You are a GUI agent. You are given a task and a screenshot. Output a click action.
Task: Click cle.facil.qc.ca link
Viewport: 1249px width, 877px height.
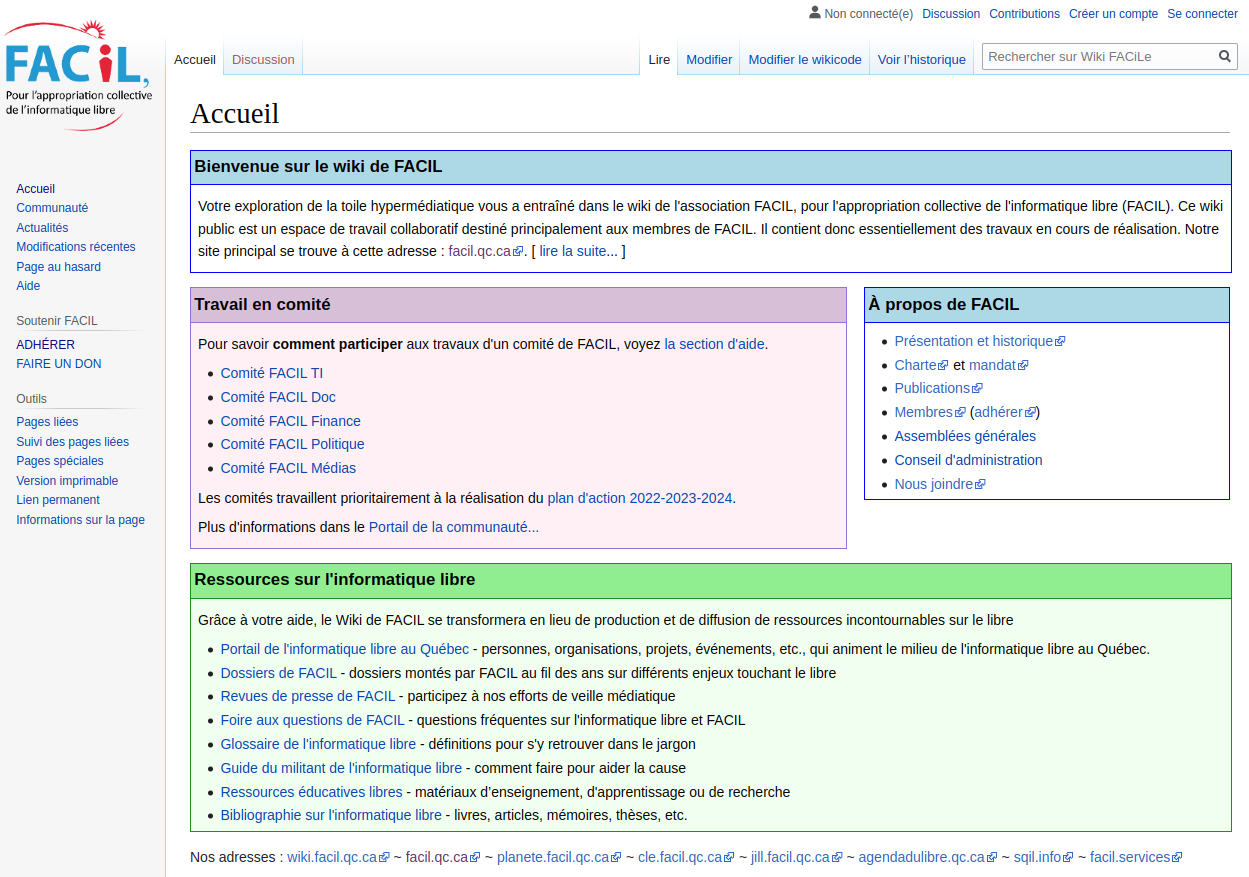tap(686, 857)
